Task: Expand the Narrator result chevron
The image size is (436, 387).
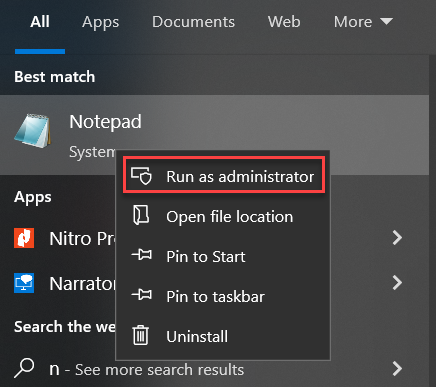Action: coord(397,283)
